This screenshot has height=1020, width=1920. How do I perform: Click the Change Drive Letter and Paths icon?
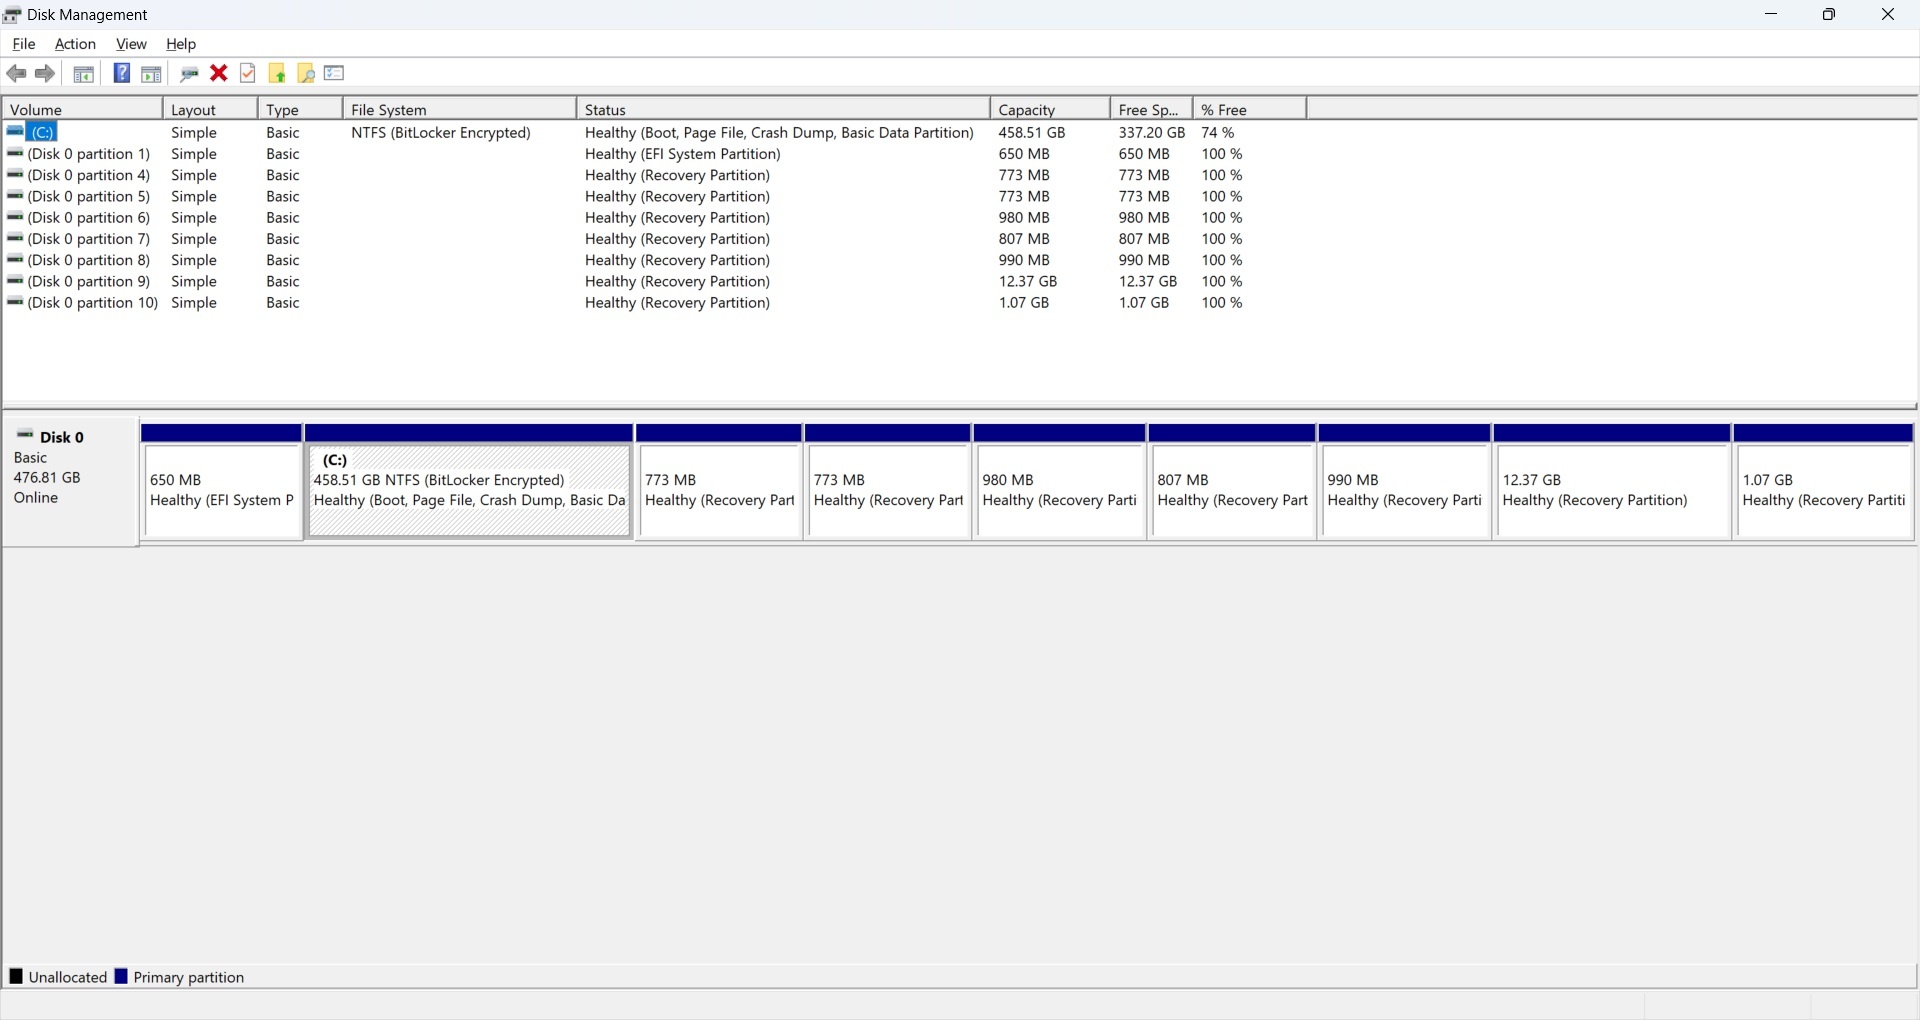pos(189,73)
